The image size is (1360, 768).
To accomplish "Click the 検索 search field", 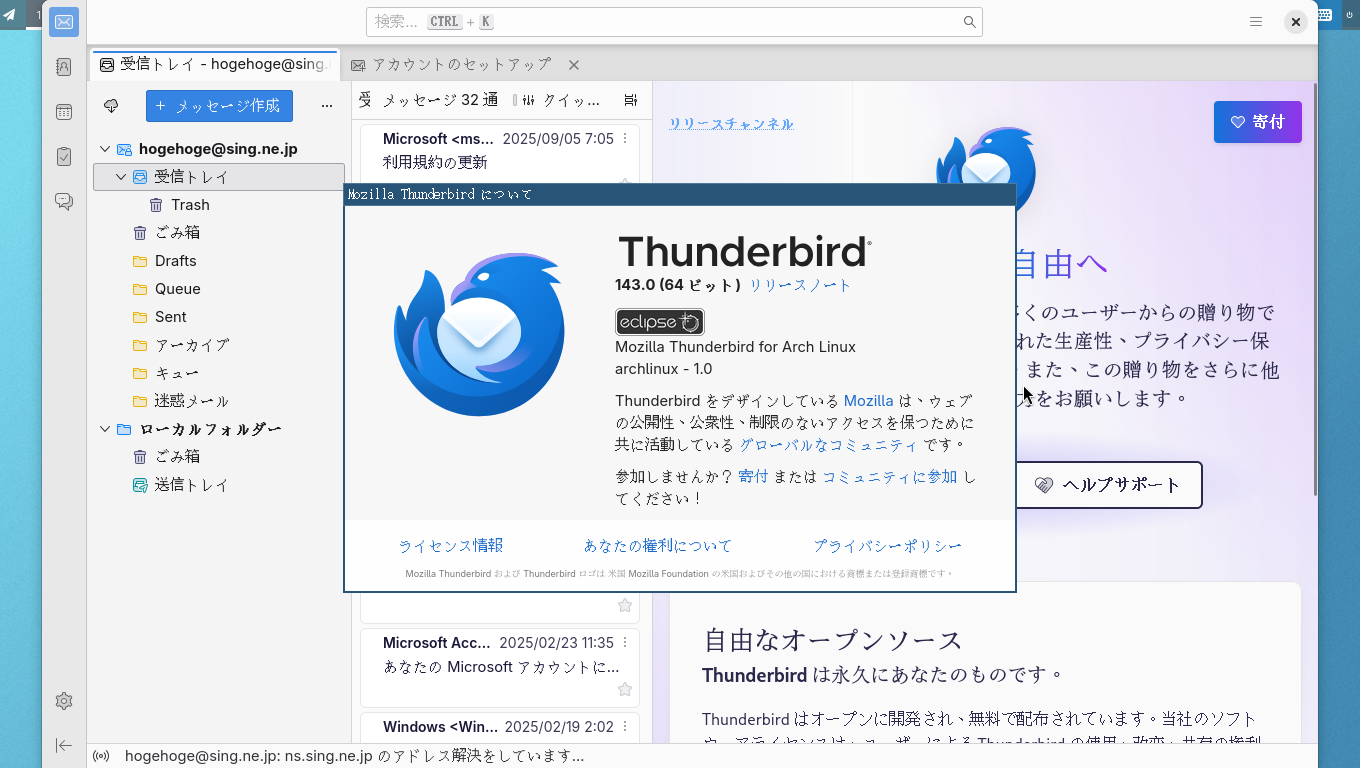I will coord(674,22).
